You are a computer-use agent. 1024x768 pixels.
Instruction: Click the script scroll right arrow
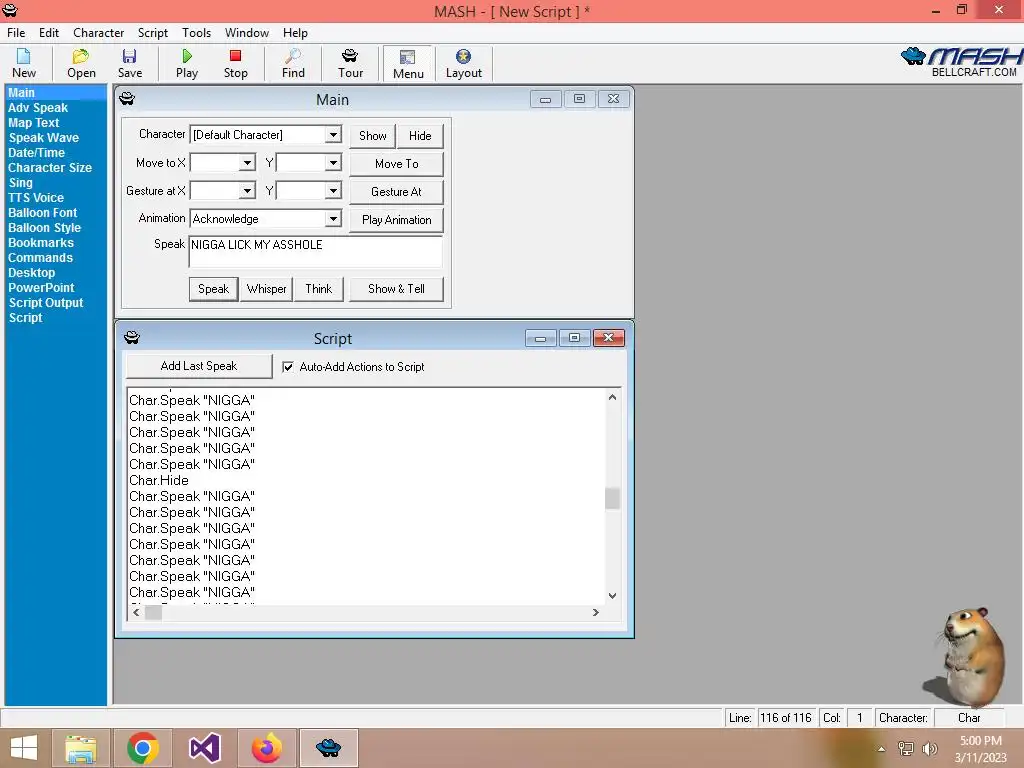click(x=595, y=613)
